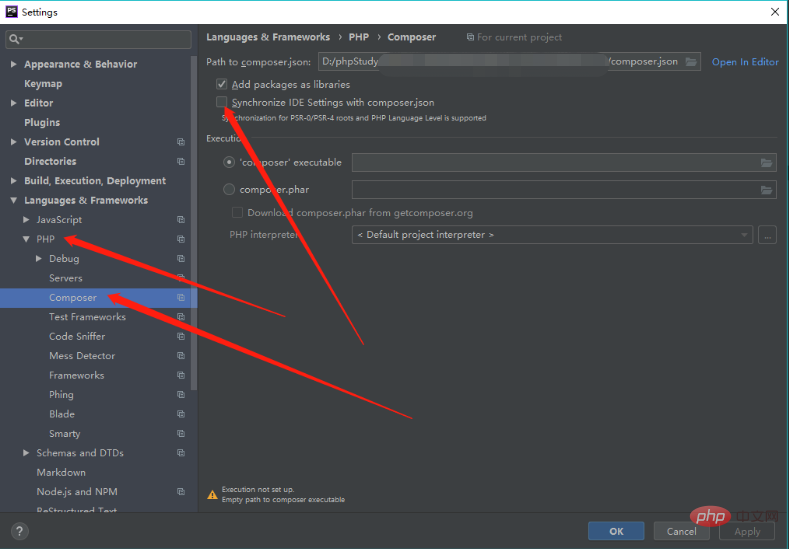Click project-level icon next to Smarty
789x549 pixels.
pyautogui.click(x=181, y=434)
